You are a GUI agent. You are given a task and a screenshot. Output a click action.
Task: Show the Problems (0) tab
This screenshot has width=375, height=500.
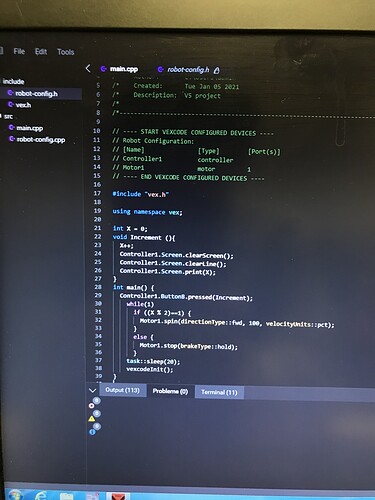click(170, 391)
